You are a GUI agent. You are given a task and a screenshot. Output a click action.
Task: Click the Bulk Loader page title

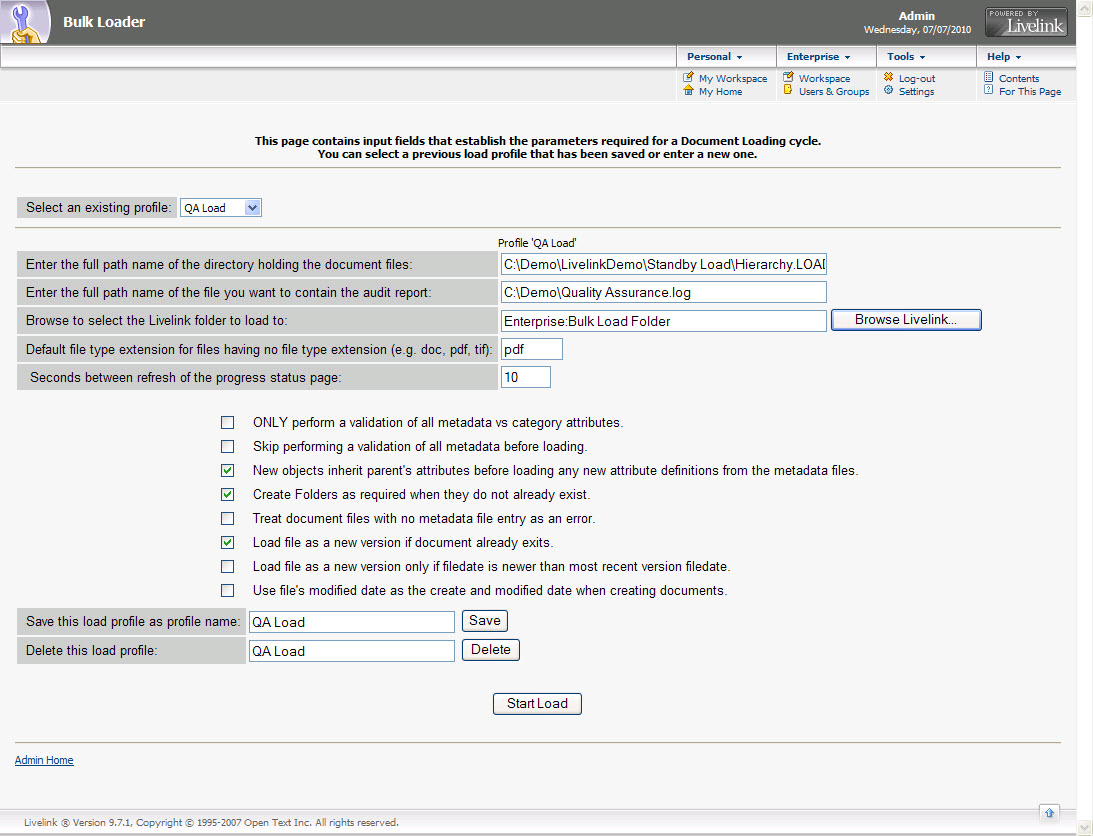point(104,22)
